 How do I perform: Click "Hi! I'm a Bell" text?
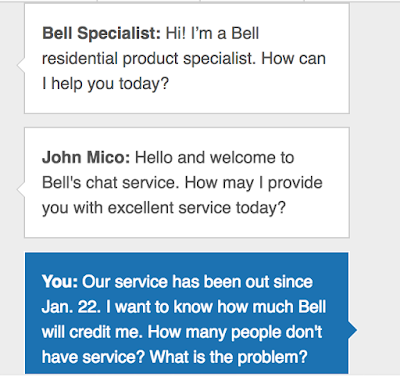(212, 34)
